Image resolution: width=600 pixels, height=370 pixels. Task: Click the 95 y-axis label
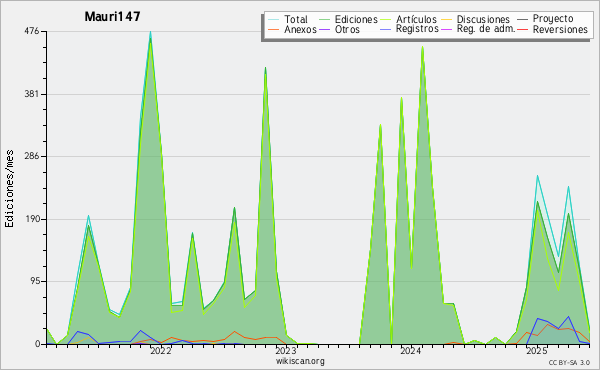tap(34, 281)
